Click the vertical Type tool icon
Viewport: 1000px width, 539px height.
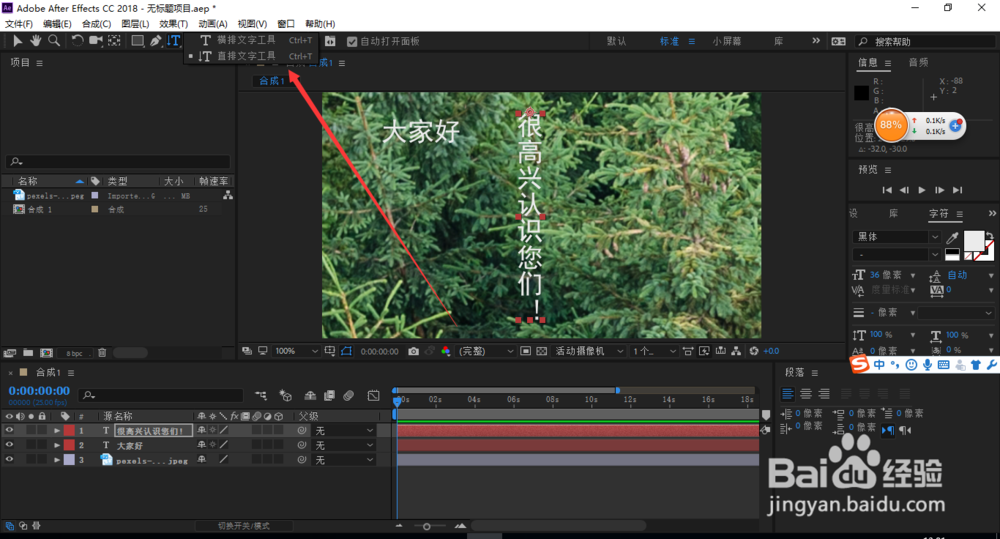pyautogui.click(x=173, y=41)
